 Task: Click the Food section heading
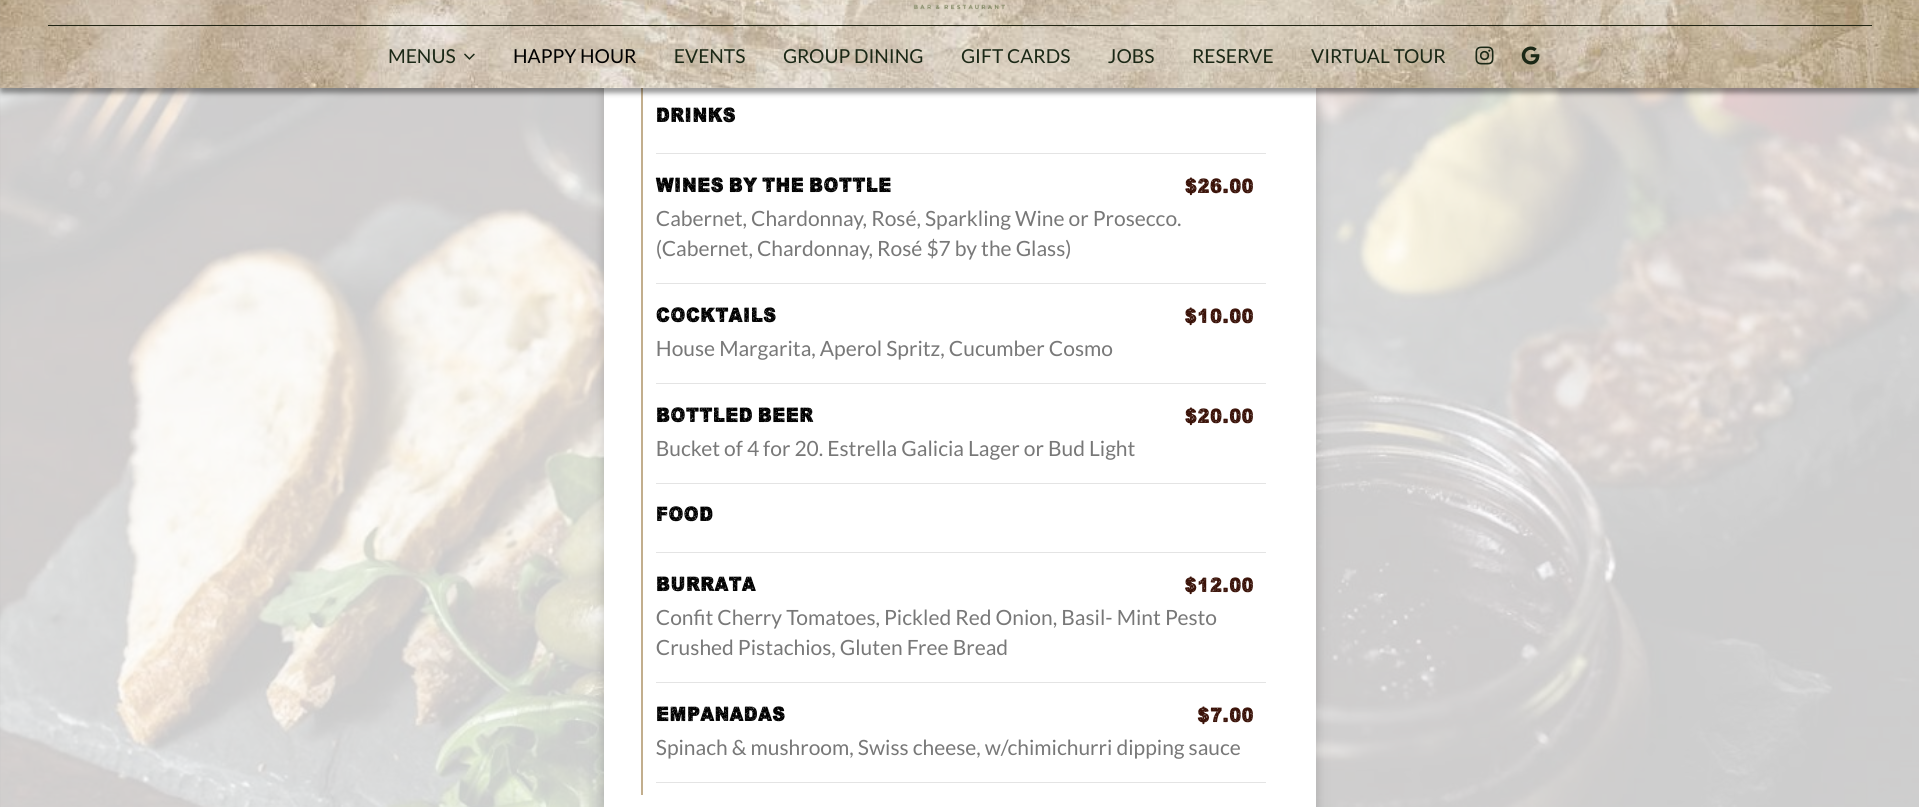[x=684, y=514]
